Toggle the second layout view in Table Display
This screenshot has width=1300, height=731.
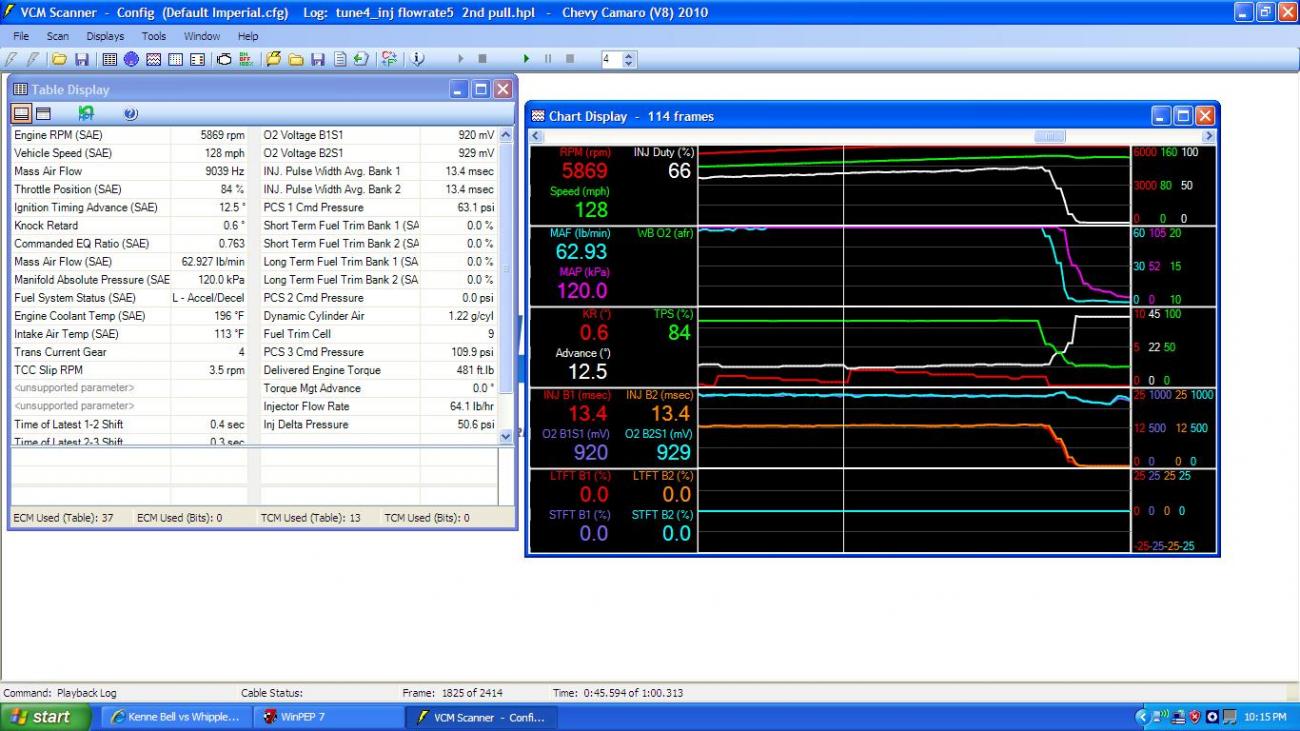coord(43,114)
